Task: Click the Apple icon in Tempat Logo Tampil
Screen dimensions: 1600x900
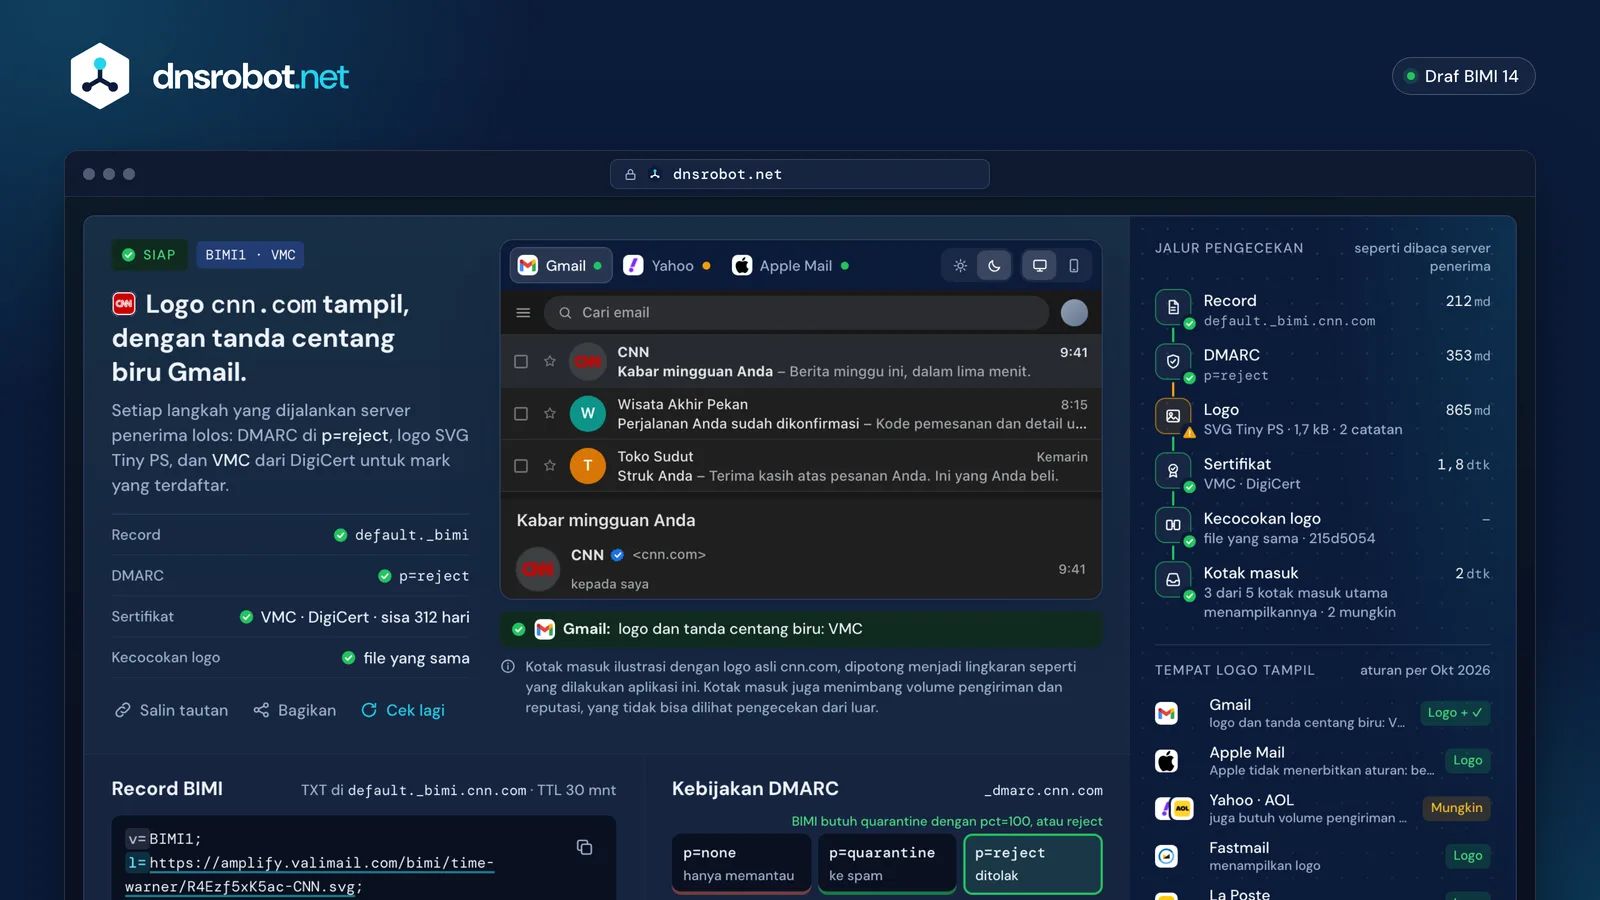Action: 1166,761
